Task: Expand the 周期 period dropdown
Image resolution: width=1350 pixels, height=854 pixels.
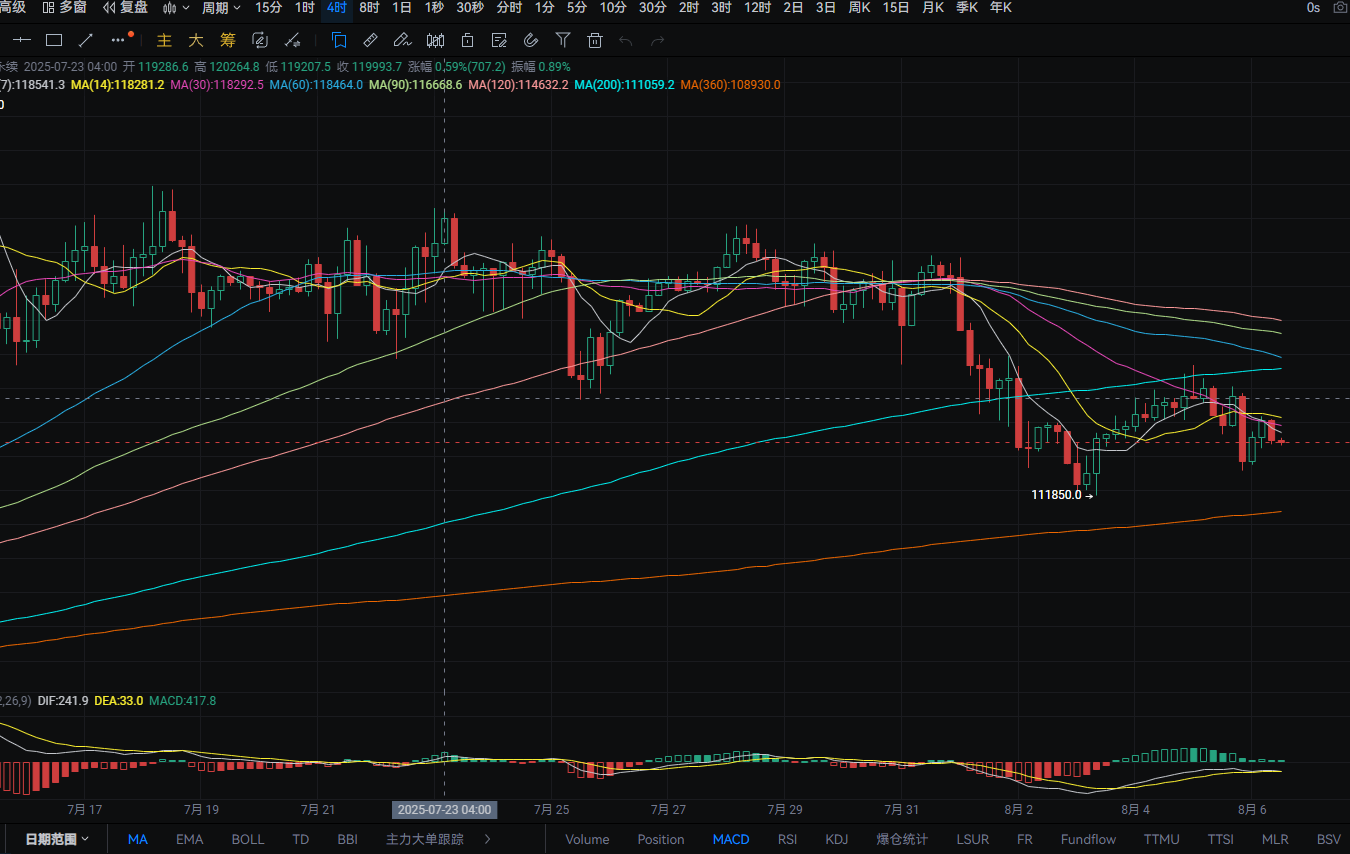Action: point(221,8)
